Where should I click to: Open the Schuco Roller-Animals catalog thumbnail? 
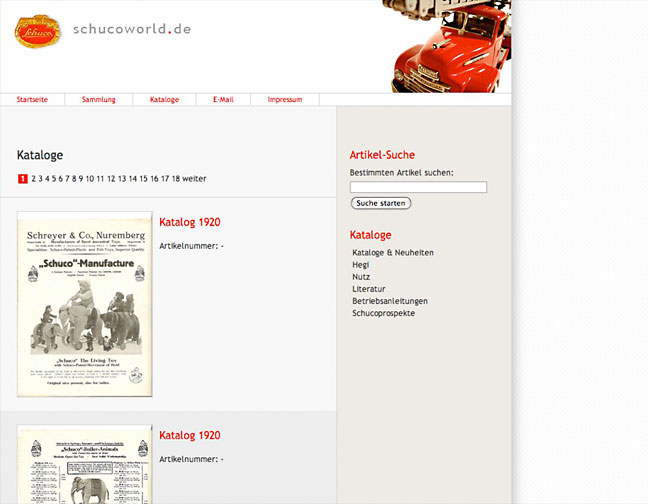coord(85,464)
